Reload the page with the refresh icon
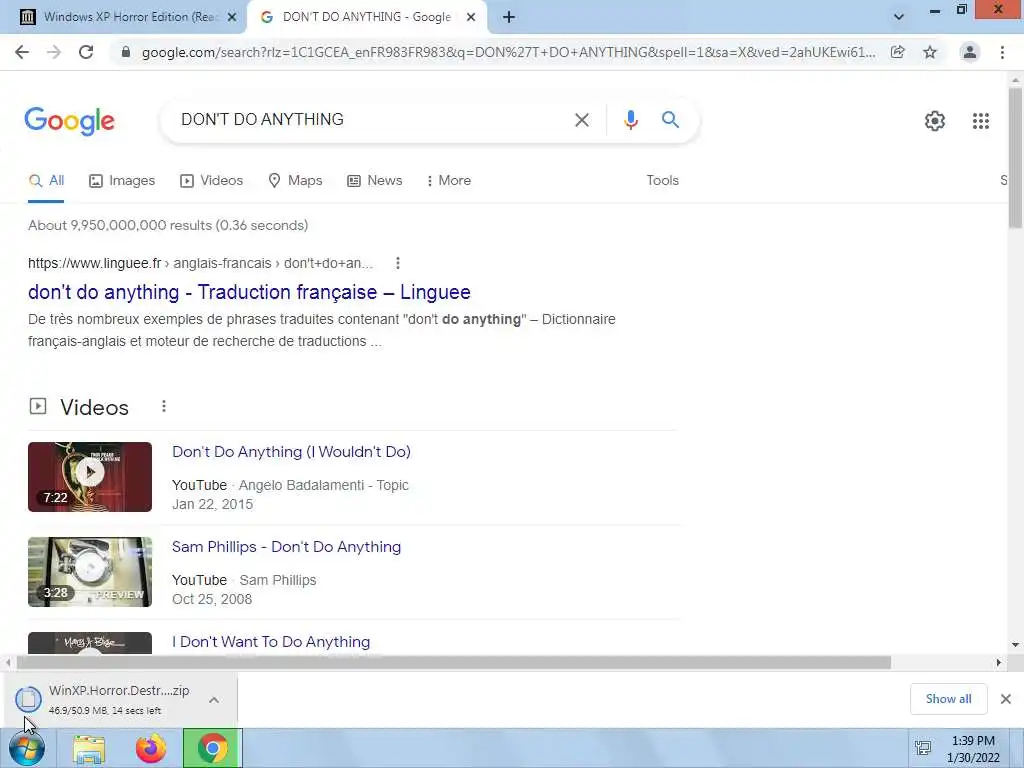This screenshot has height=768, width=1024. click(x=86, y=52)
